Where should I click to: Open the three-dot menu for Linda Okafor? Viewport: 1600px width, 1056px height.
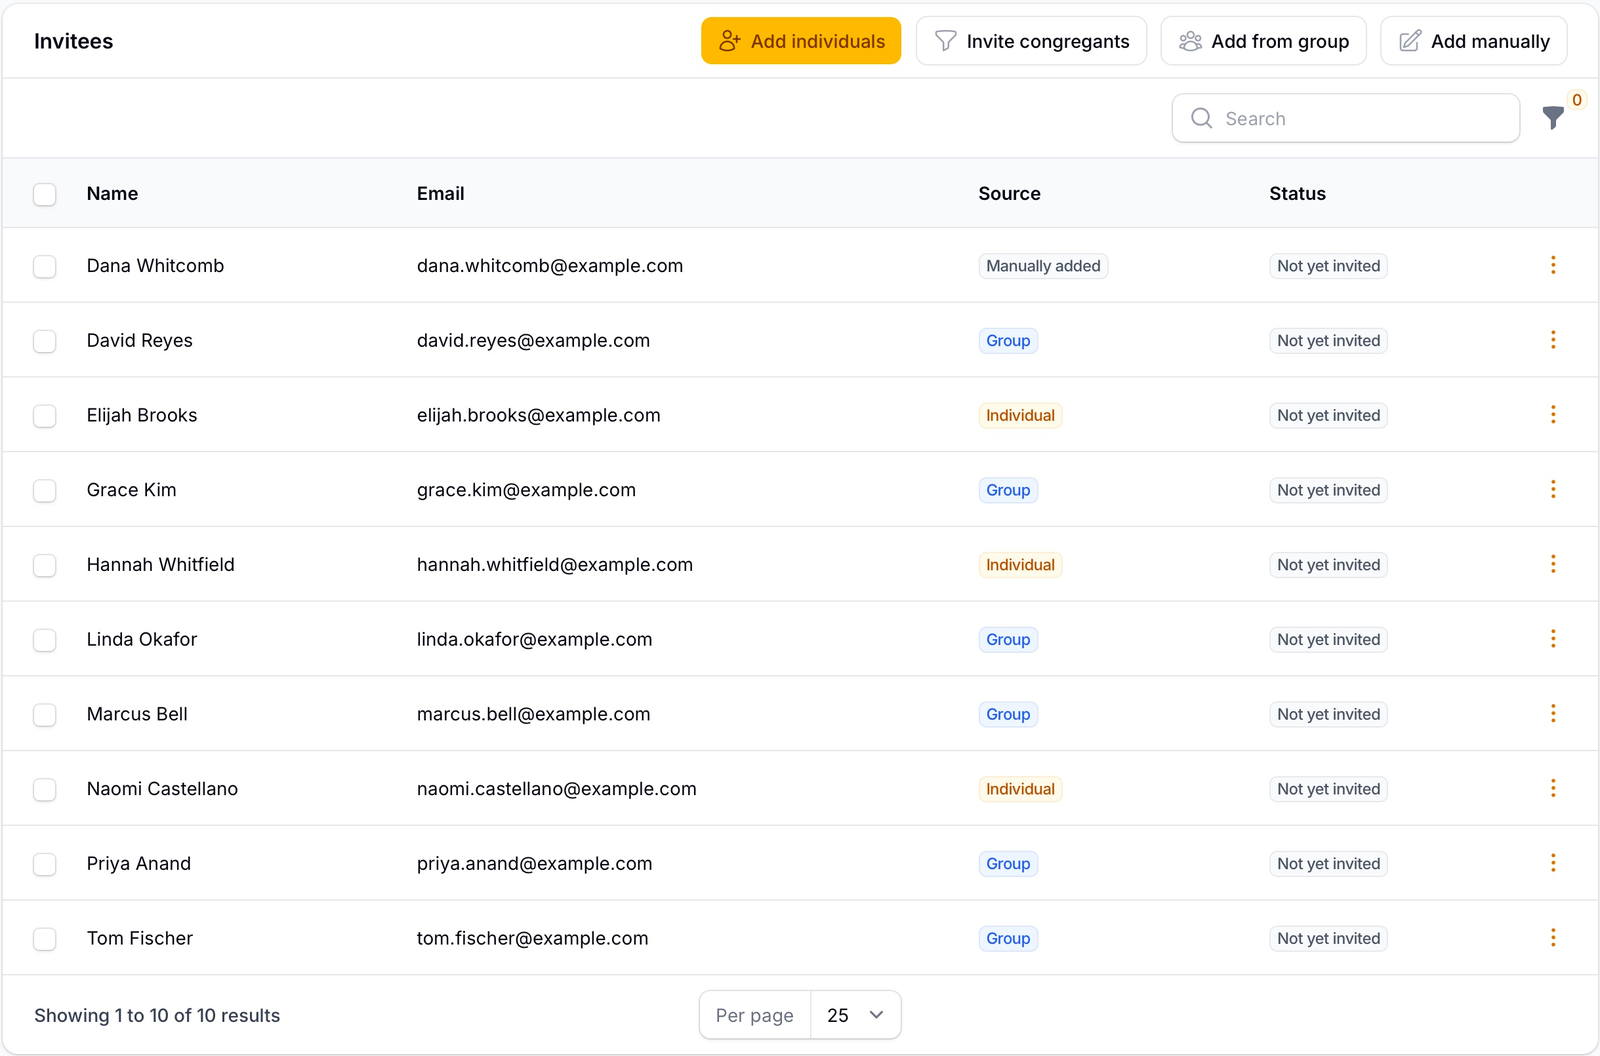pyautogui.click(x=1553, y=639)
